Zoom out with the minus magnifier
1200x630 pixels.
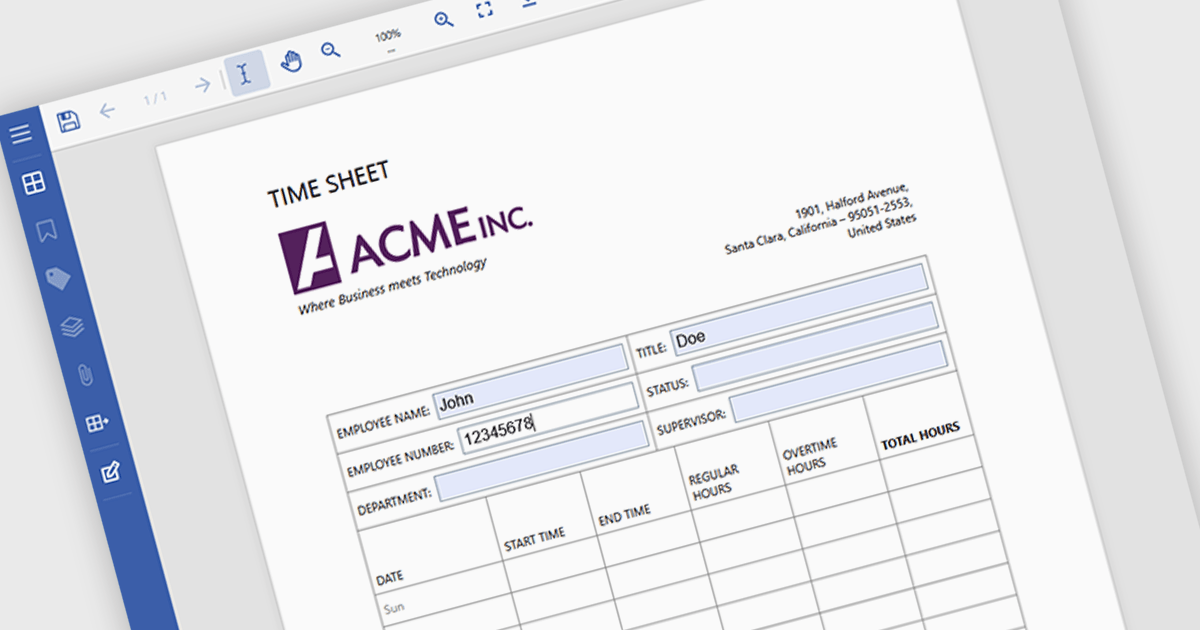[x=330, y=50]
